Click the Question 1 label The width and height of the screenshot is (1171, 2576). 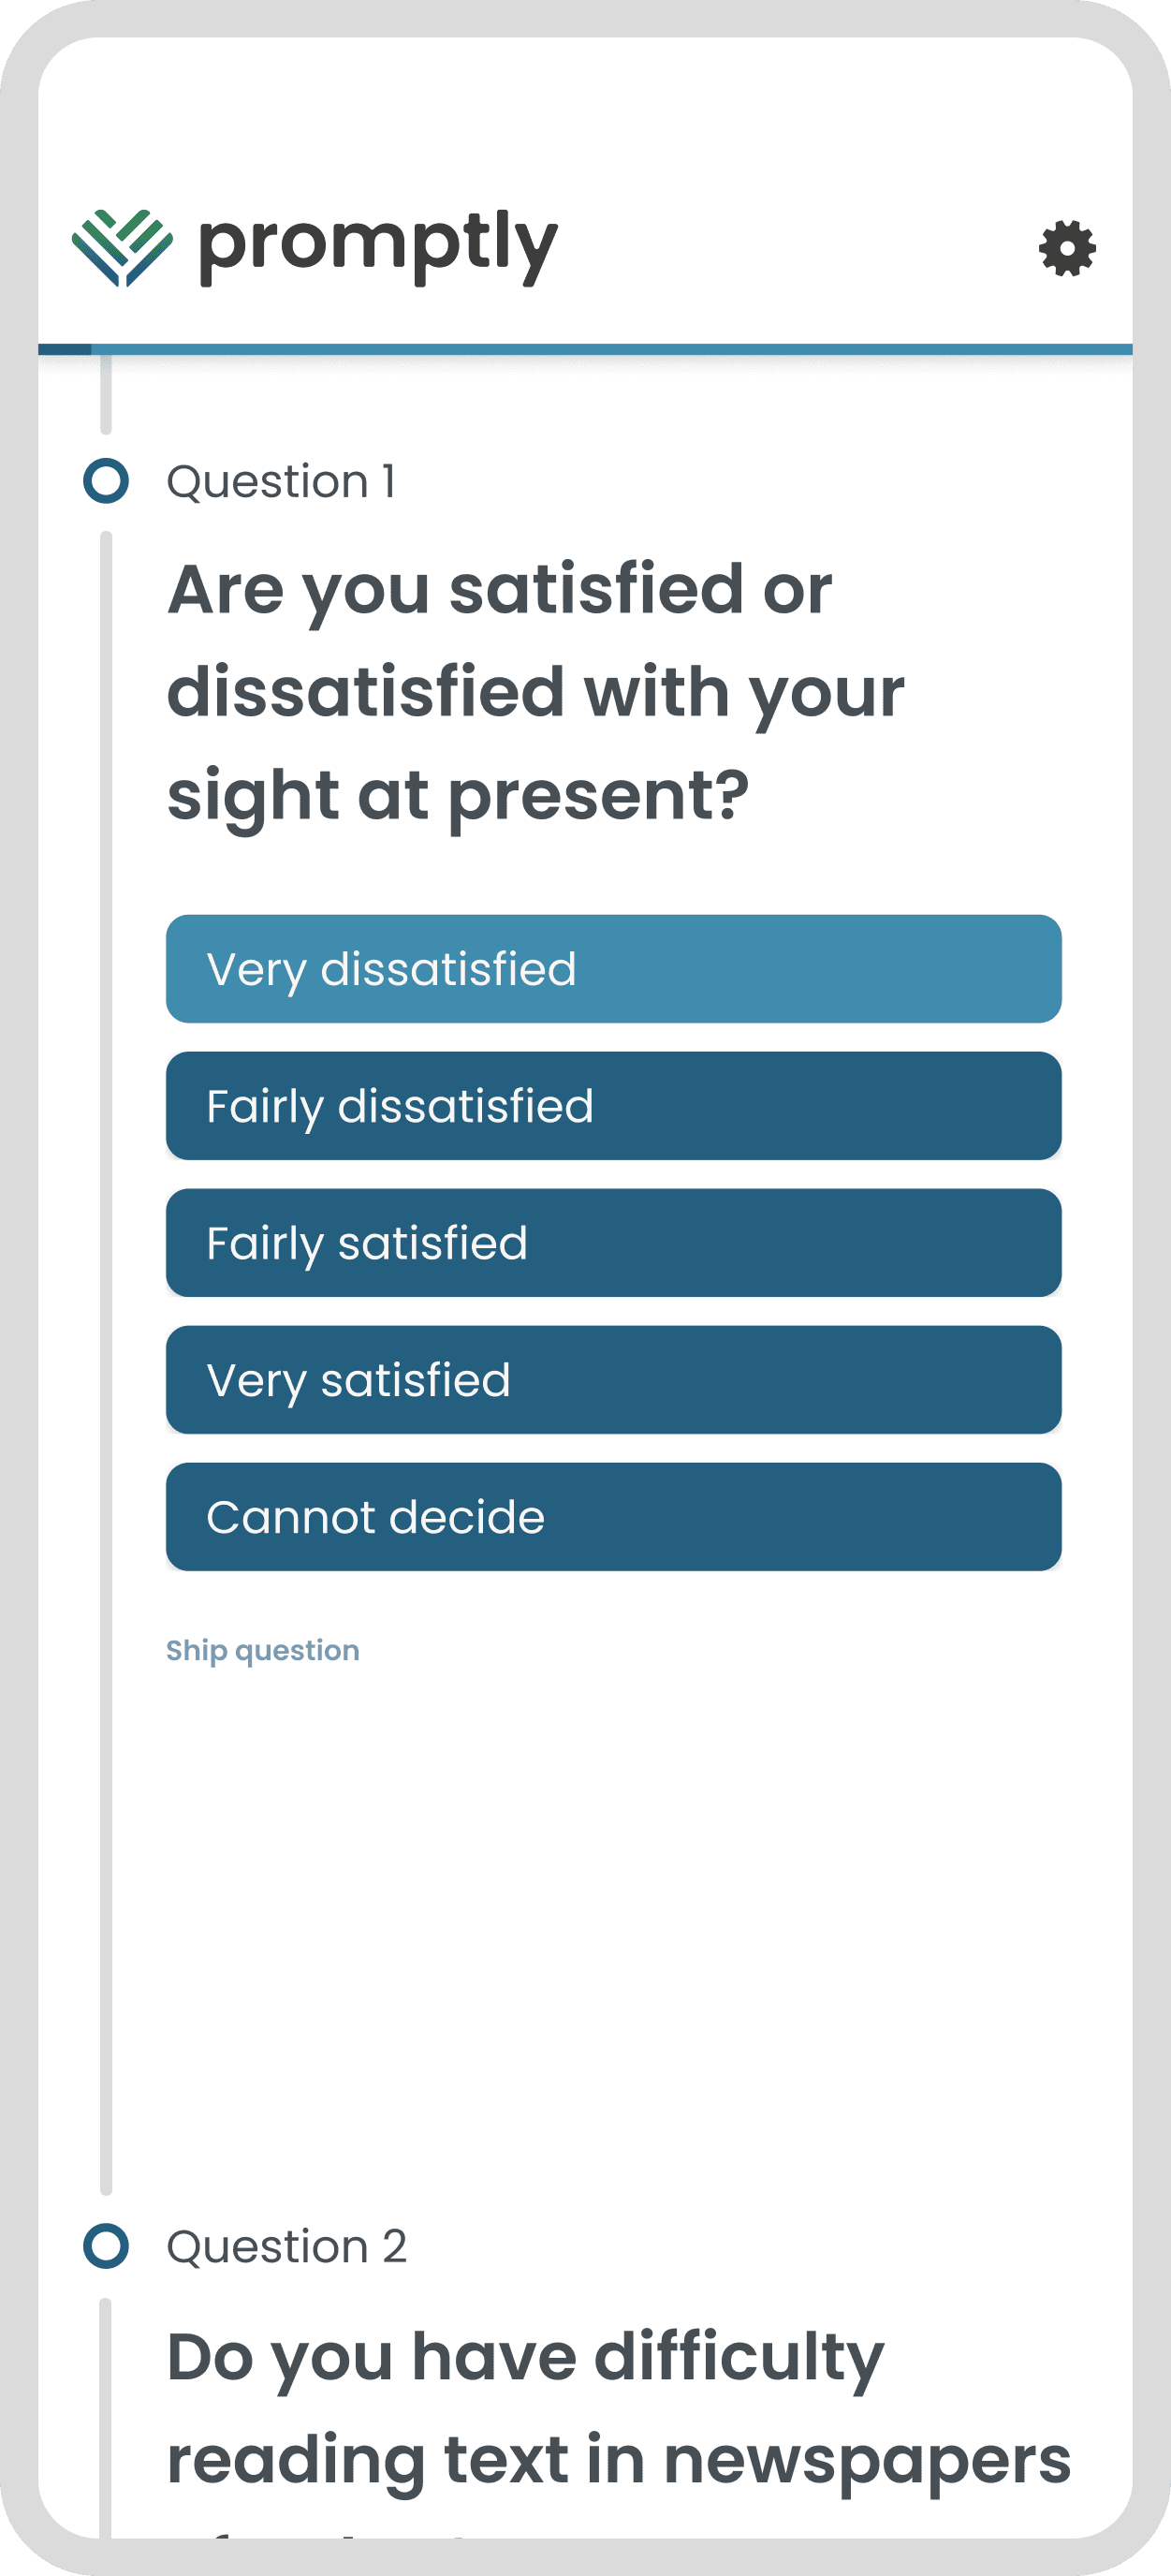[281, 481]
